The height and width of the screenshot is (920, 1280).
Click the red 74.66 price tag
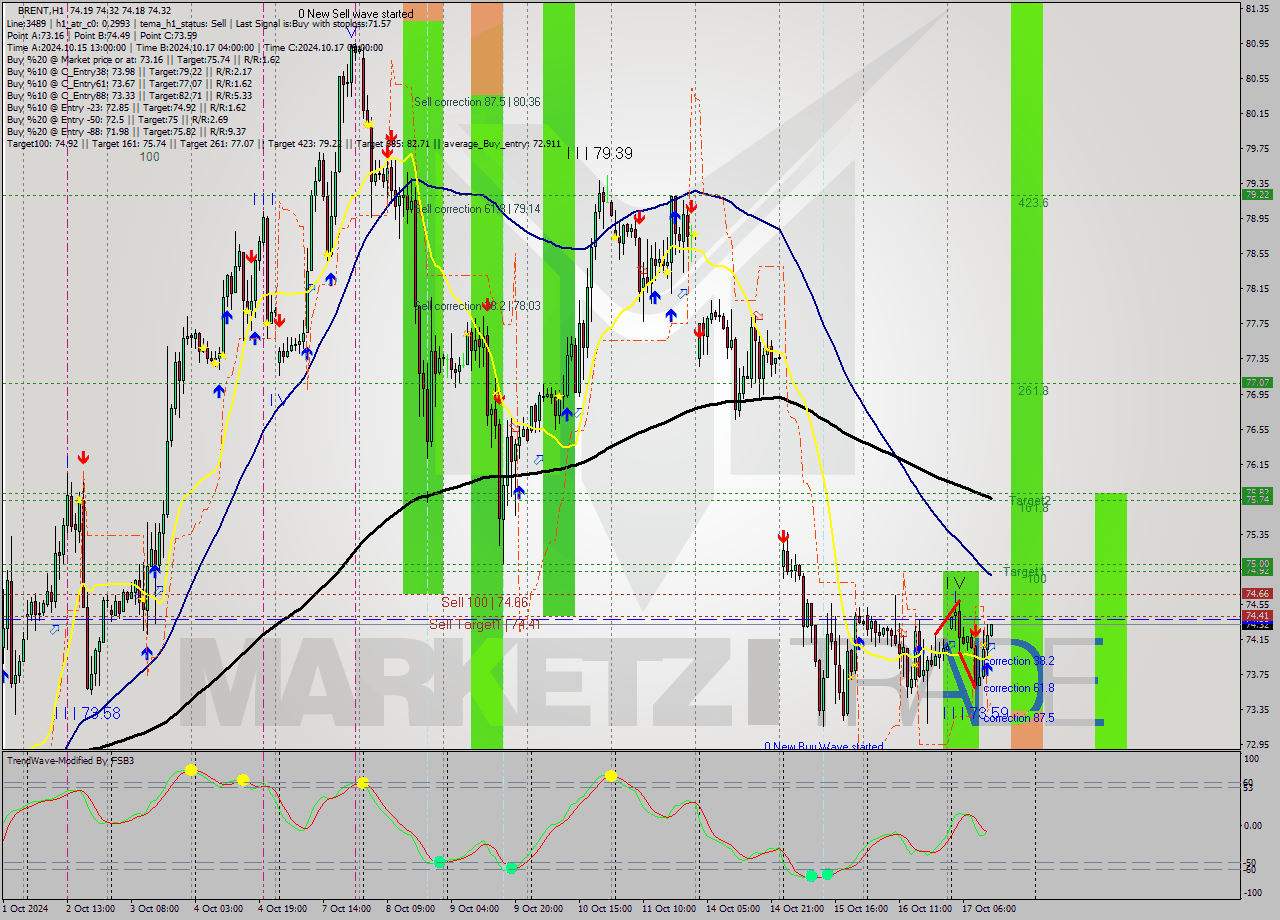point(1256,593)
